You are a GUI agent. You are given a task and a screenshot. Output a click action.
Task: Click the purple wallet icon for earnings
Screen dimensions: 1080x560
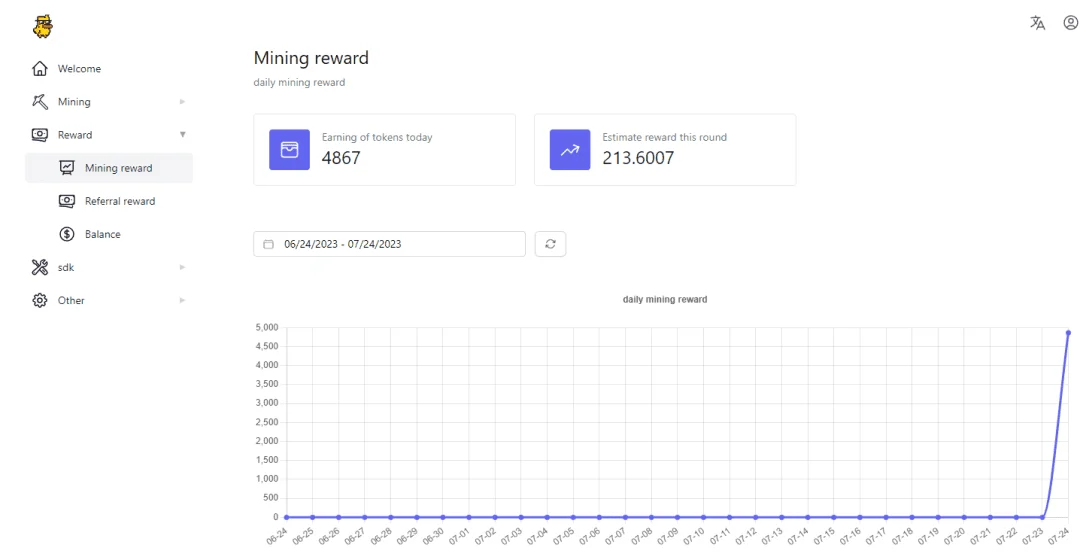[289, 149]
